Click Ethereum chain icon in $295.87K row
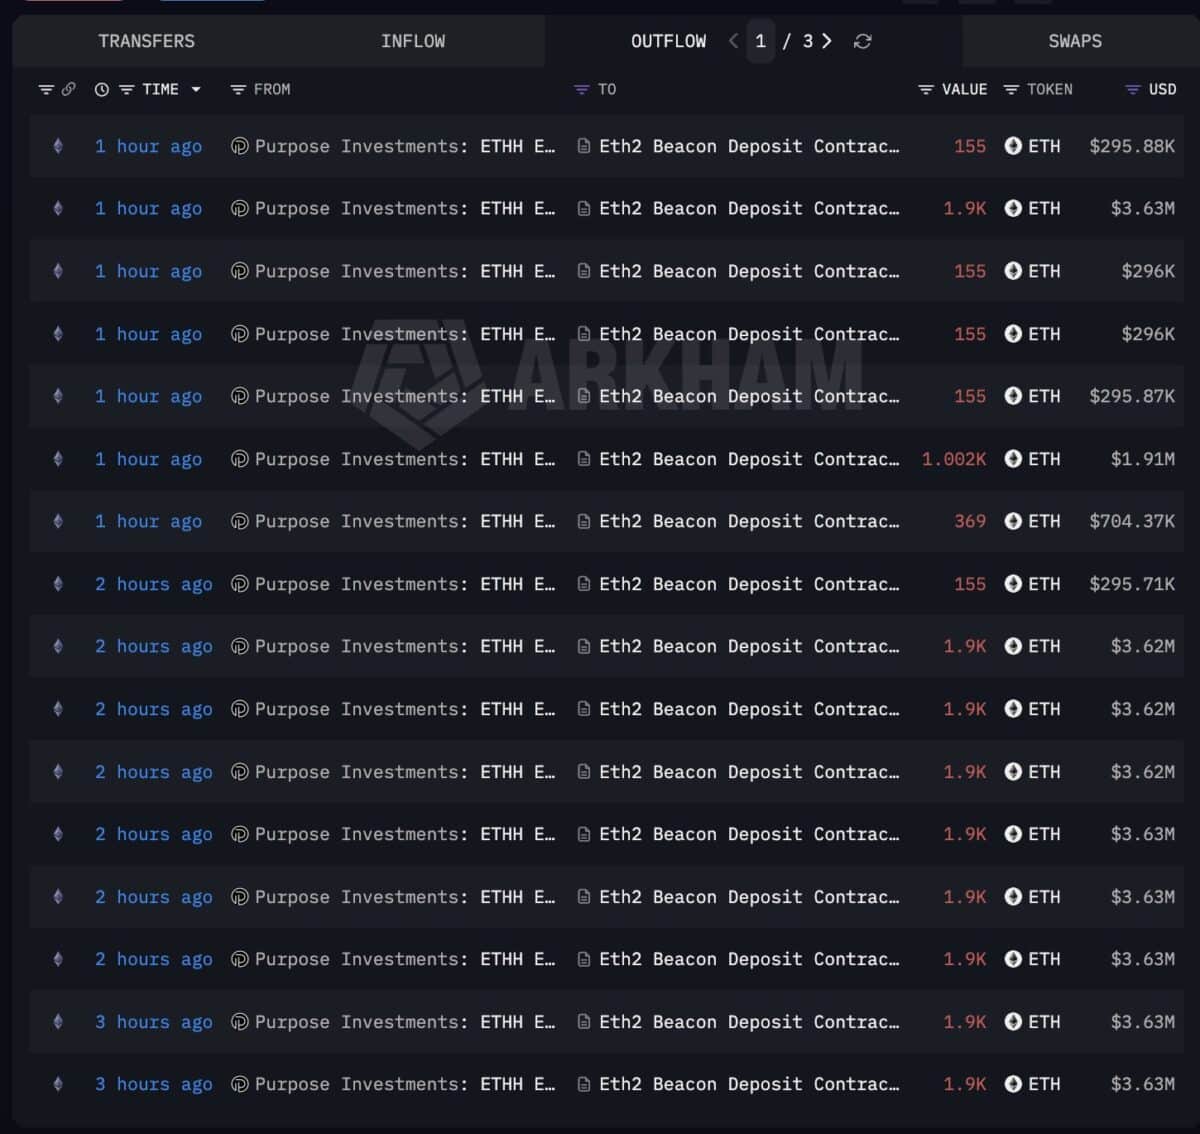1200x1134 pixels. click(58, 396)
